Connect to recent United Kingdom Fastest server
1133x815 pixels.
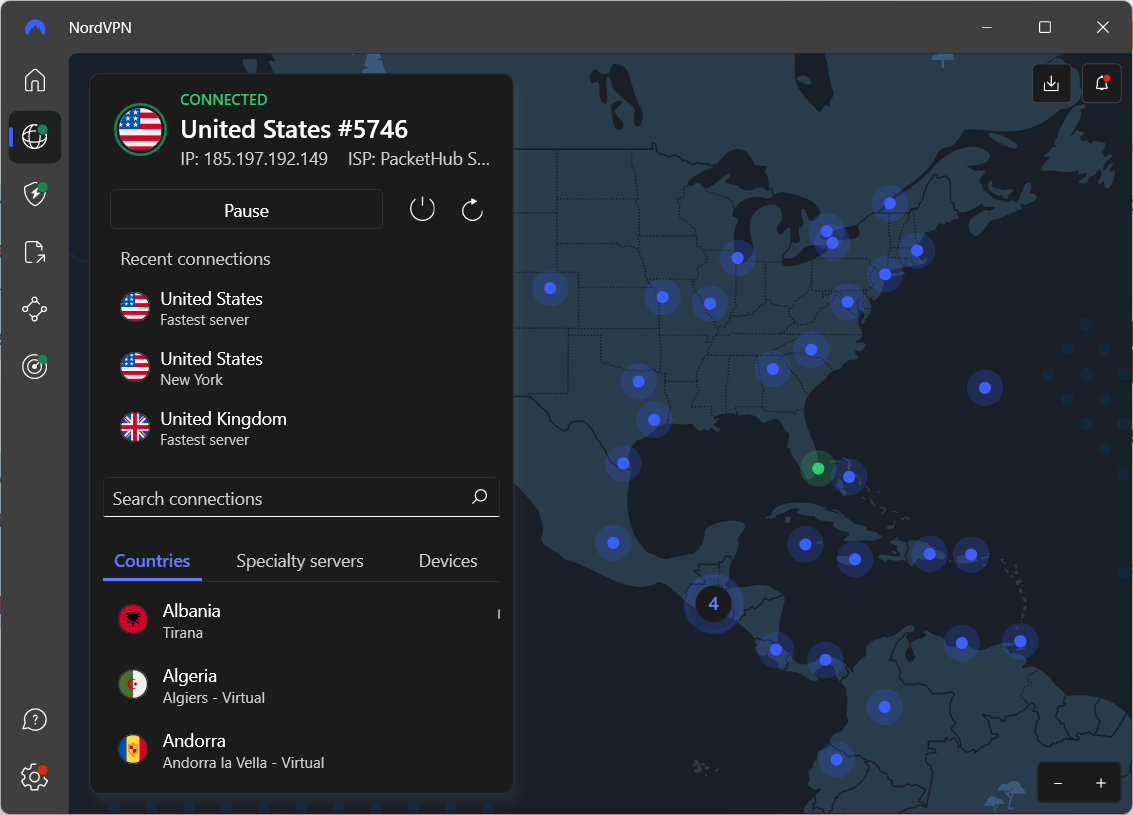(301, 428)
